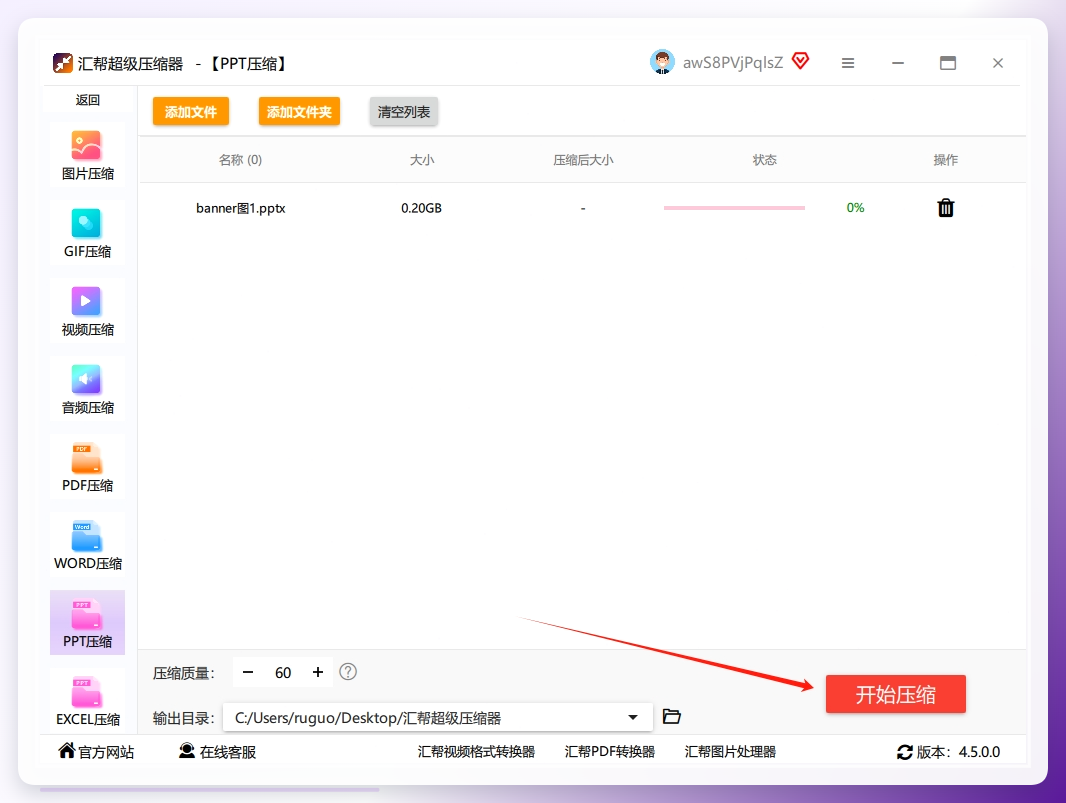Image resolution: width=1066 pixels, height=803 pixels.
Task: Open the 图片压缩 image compression tool
Action: [x=87, y=156]
